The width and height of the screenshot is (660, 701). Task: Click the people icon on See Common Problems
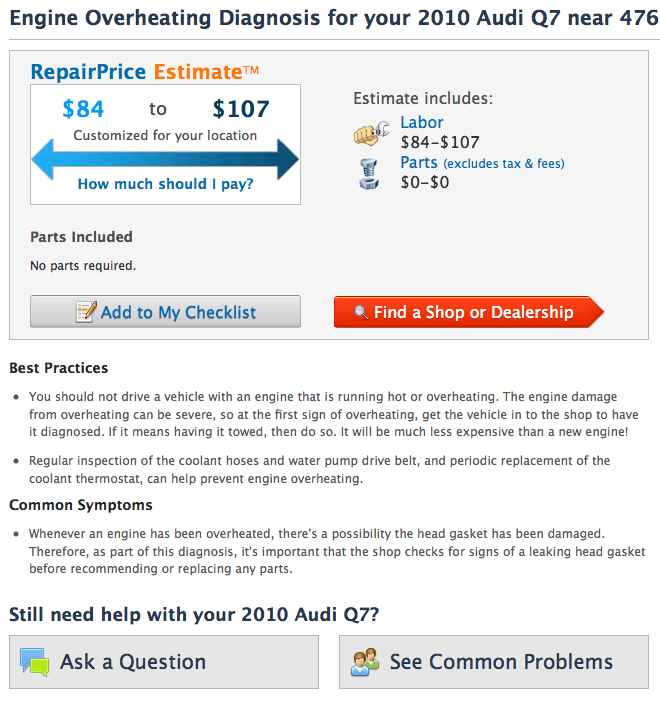[x=365, y=662]
